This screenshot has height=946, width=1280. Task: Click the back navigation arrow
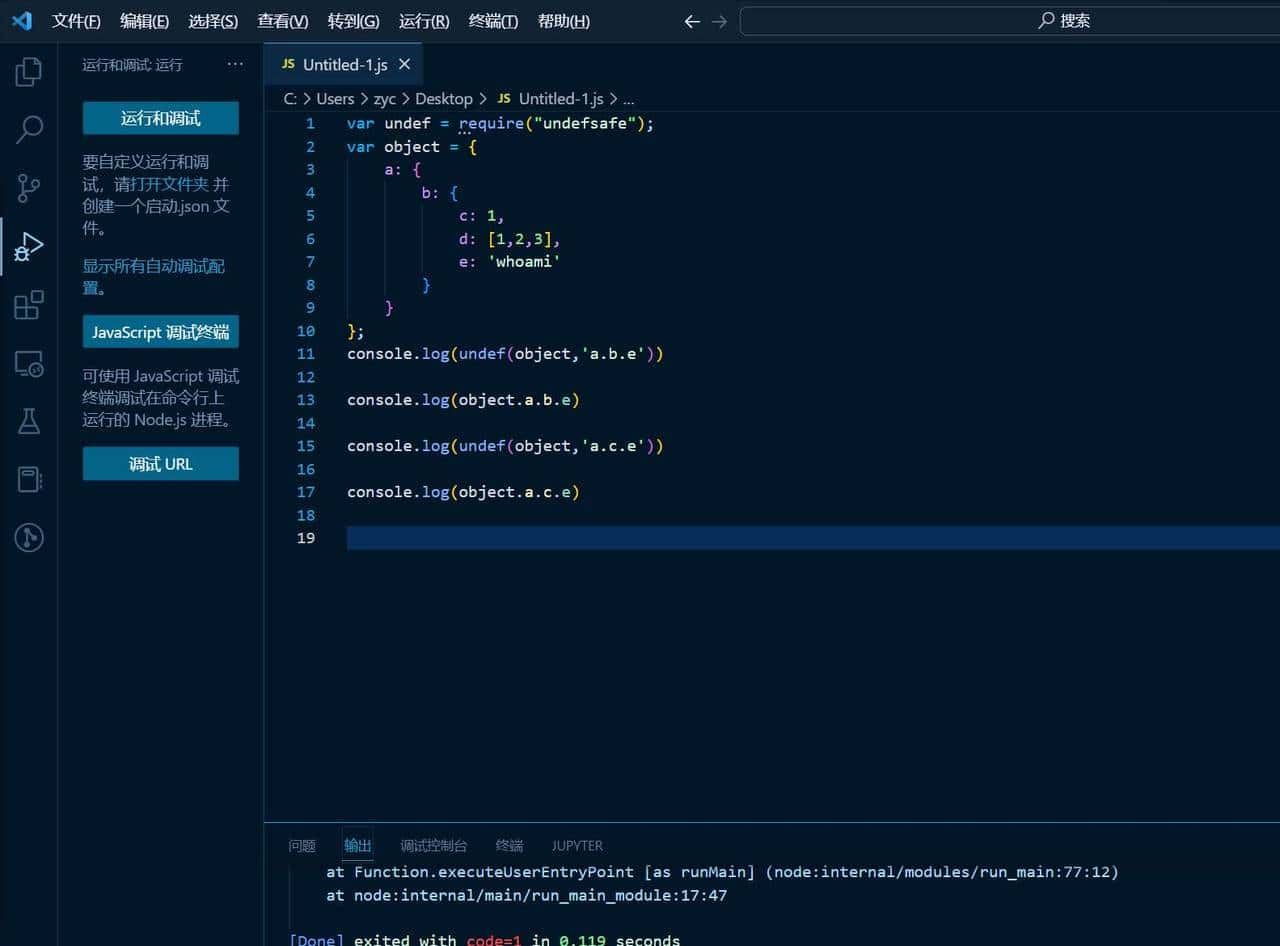pyautogui.click(x=691, y=20)
